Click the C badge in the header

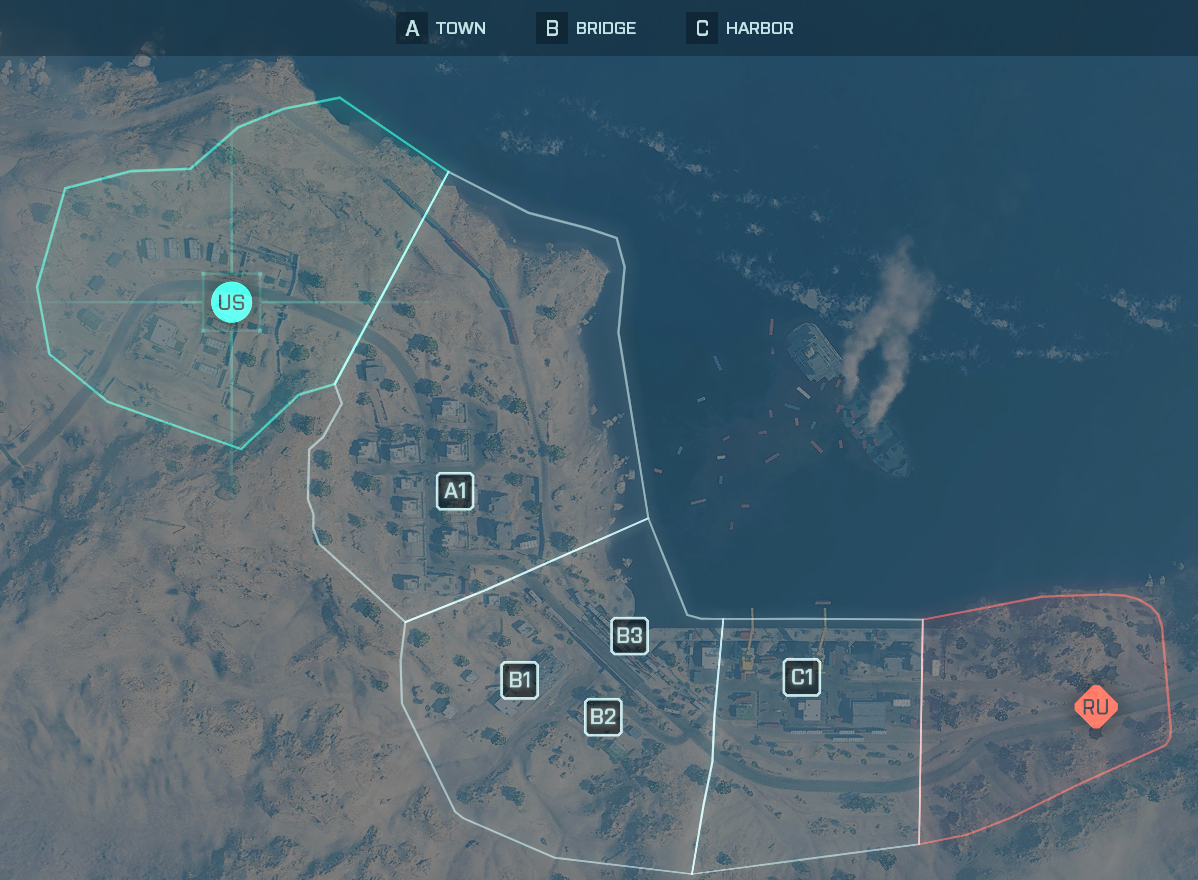[701, 28]
